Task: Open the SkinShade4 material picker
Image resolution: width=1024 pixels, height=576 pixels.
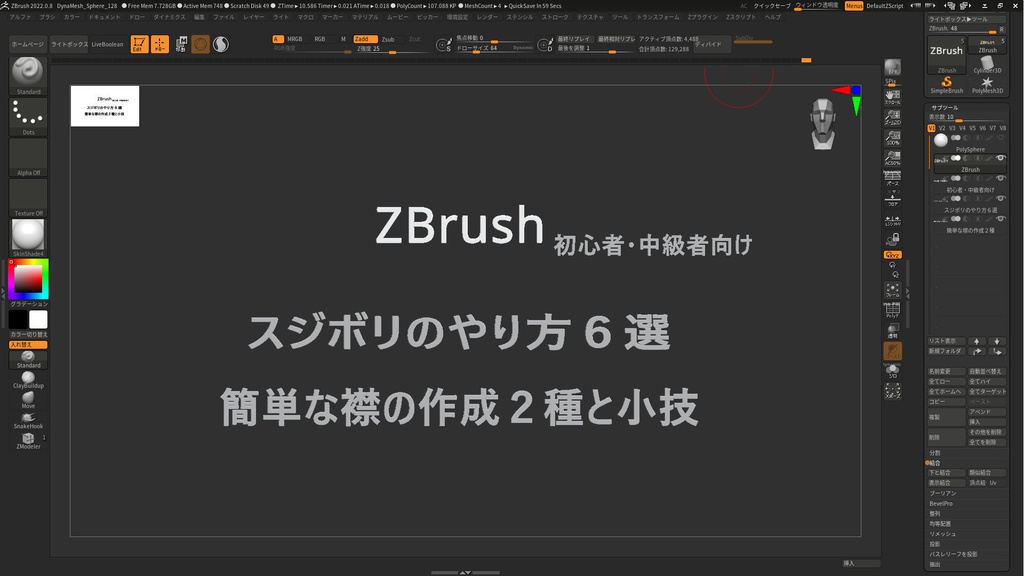Action: point(28,238)
